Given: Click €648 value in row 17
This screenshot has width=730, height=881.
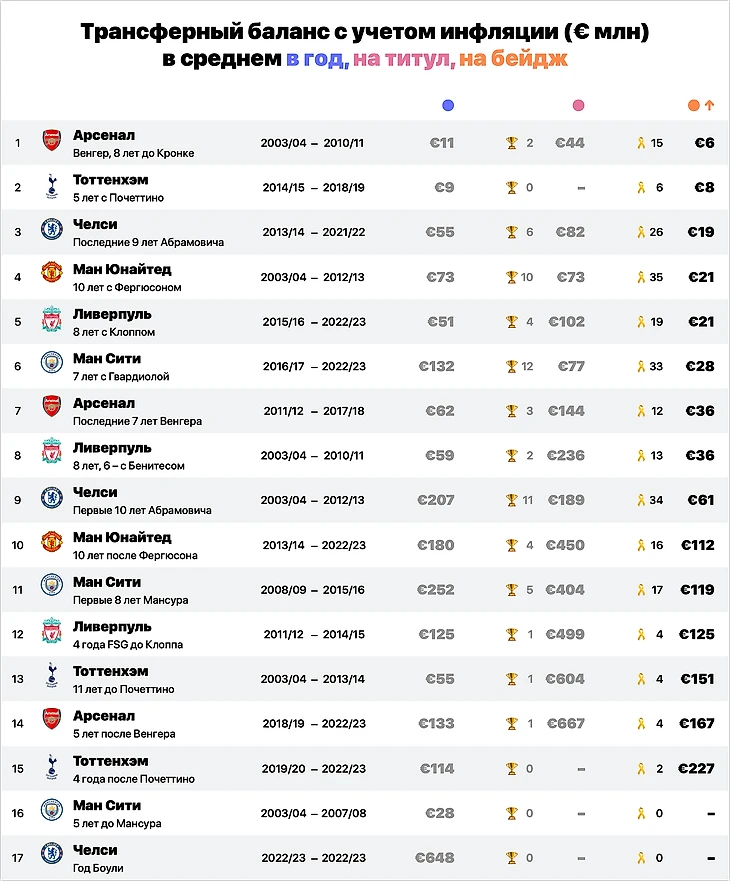Looking at the screenshot, I should tap(435, 858).
